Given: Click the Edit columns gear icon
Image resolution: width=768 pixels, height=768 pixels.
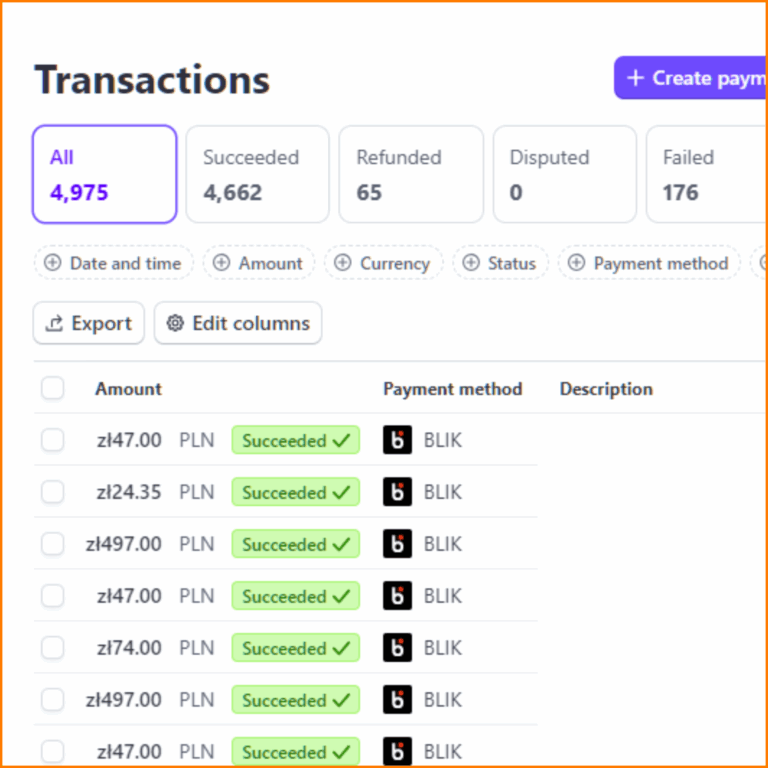Looking at the screenshot, I should (175, 323).
